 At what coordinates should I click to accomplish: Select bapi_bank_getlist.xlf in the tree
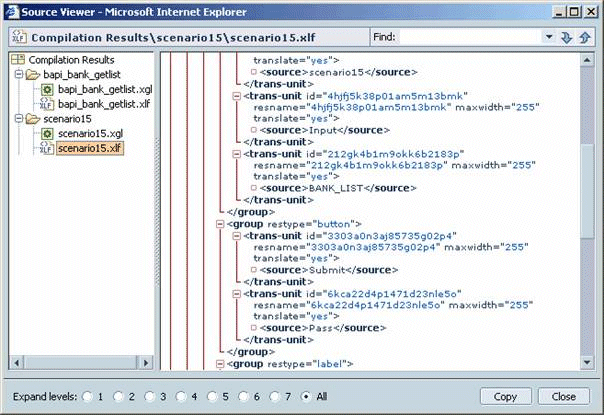click(x=104, y=104)
